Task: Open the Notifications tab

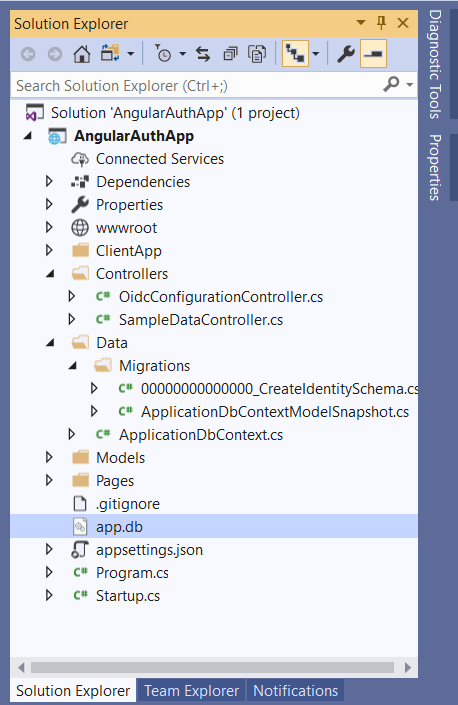Action: pos(295,691)
